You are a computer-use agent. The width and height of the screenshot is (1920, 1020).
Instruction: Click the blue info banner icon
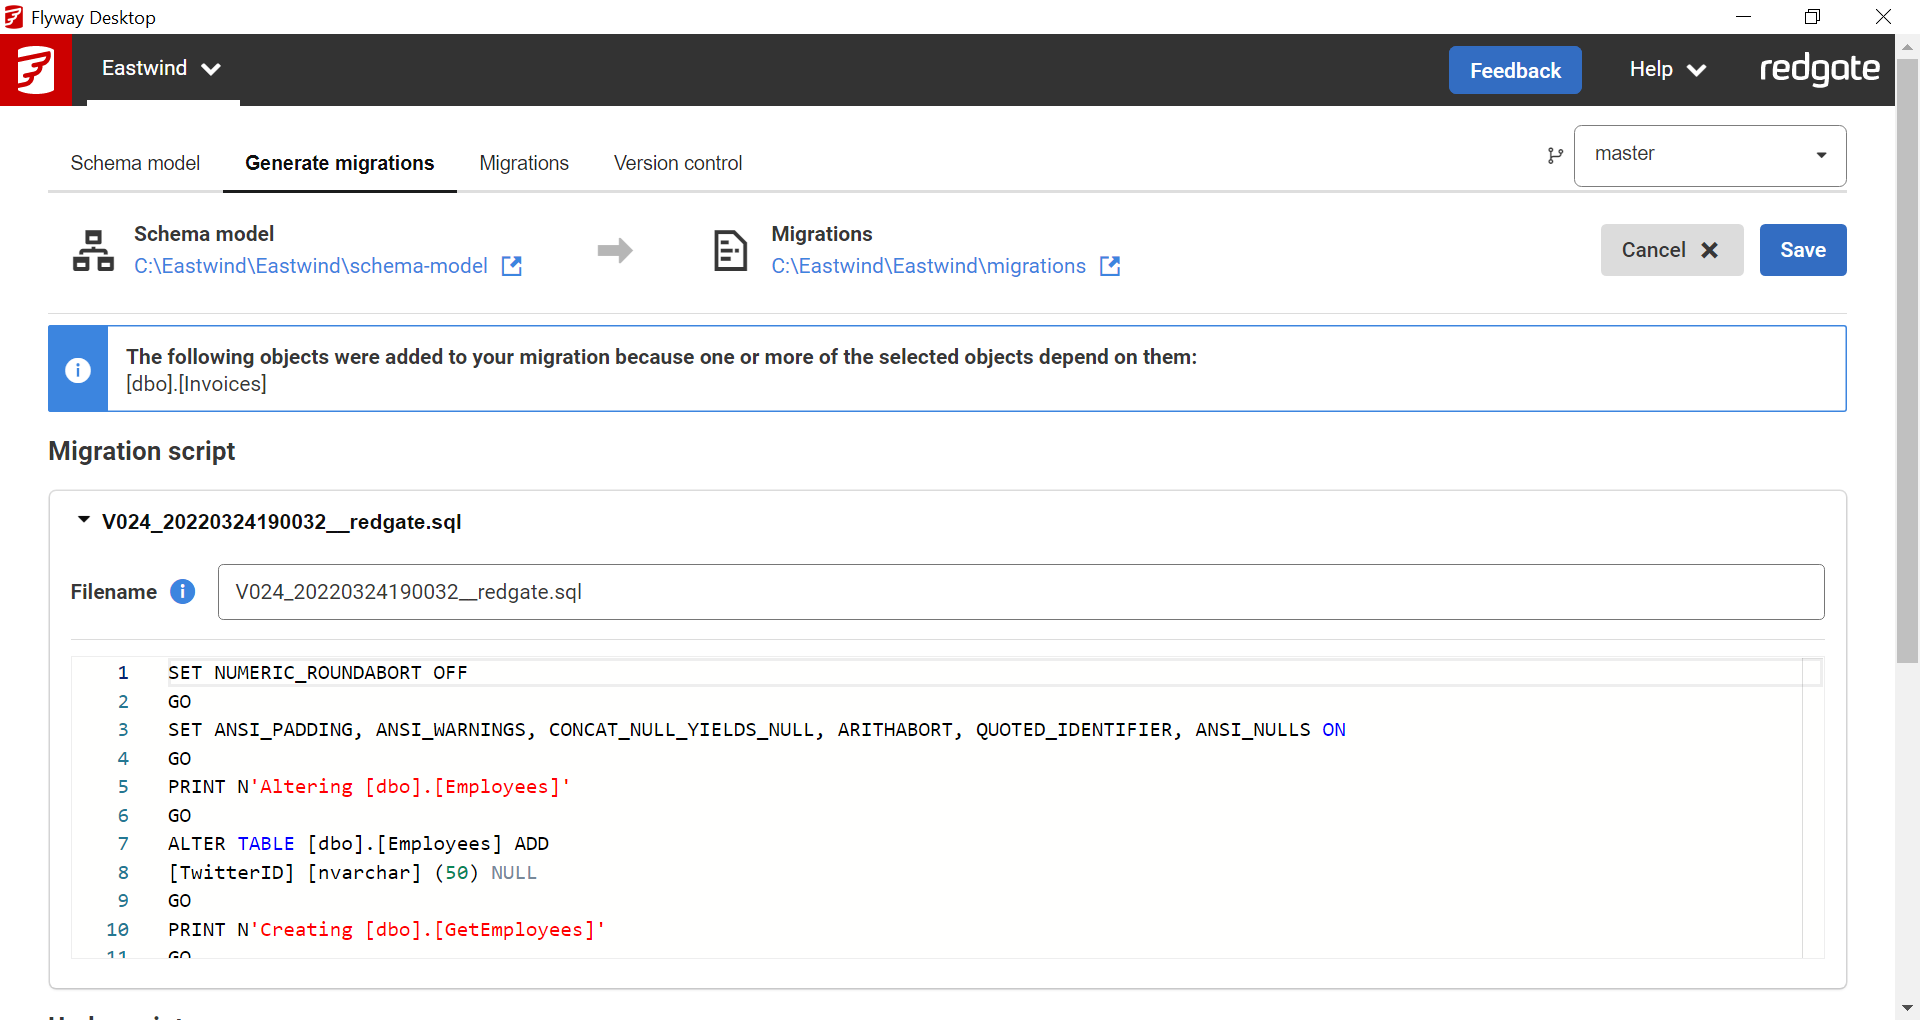(x=78, y=370)
